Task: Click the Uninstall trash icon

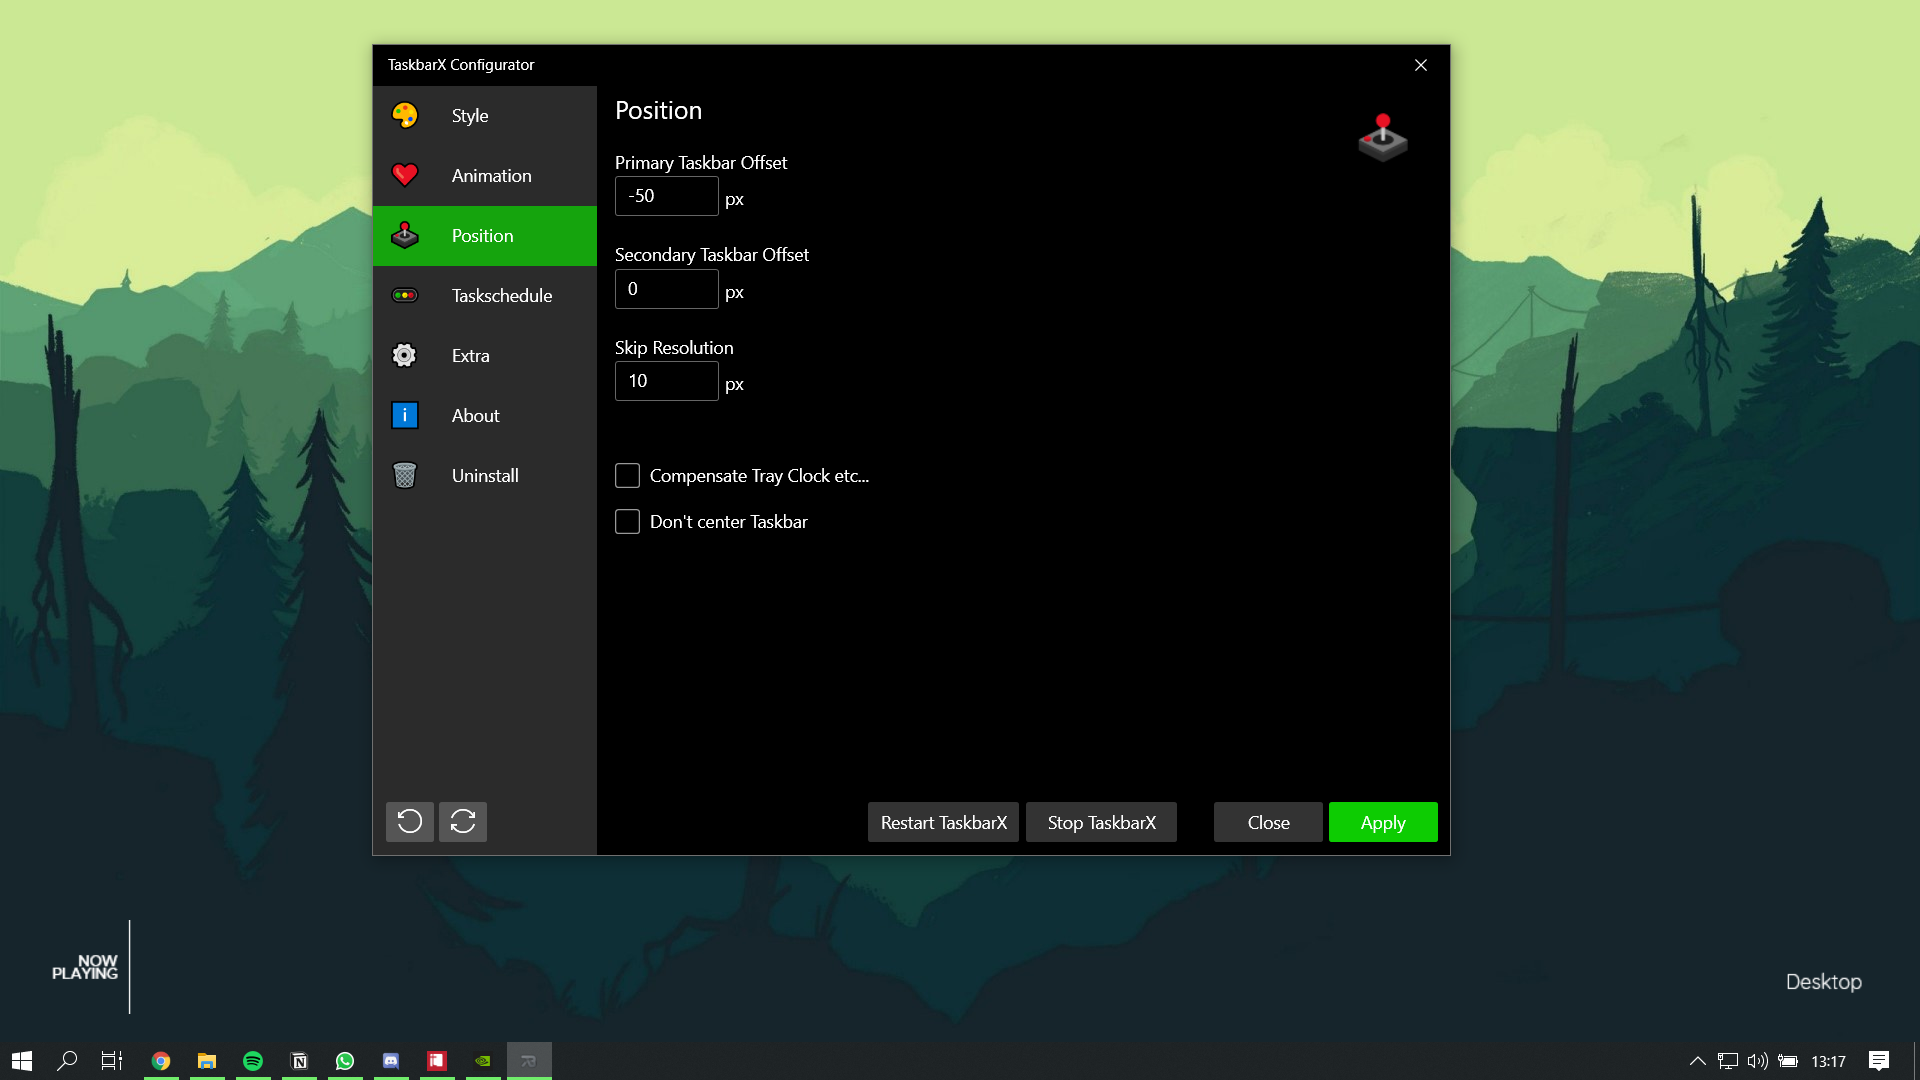Action: 404,475
